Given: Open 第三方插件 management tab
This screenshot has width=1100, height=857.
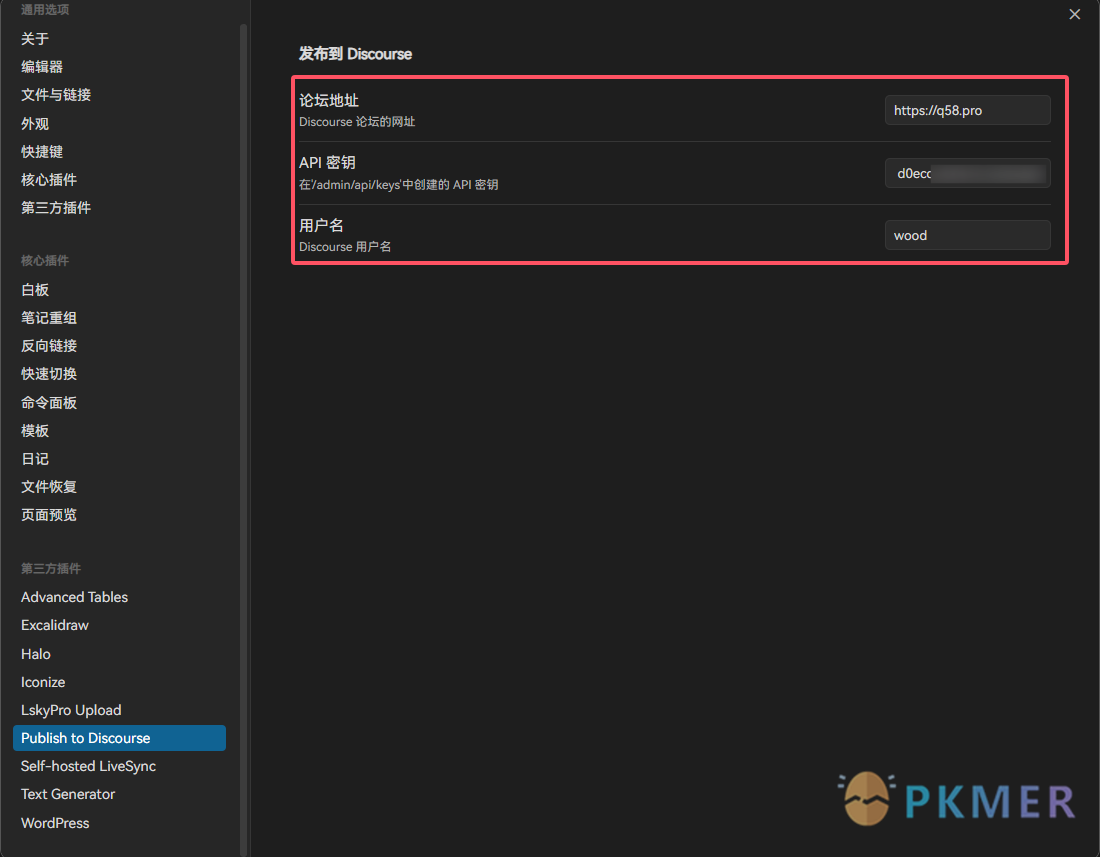Looking at the screenshot, I should click(55, 208).
